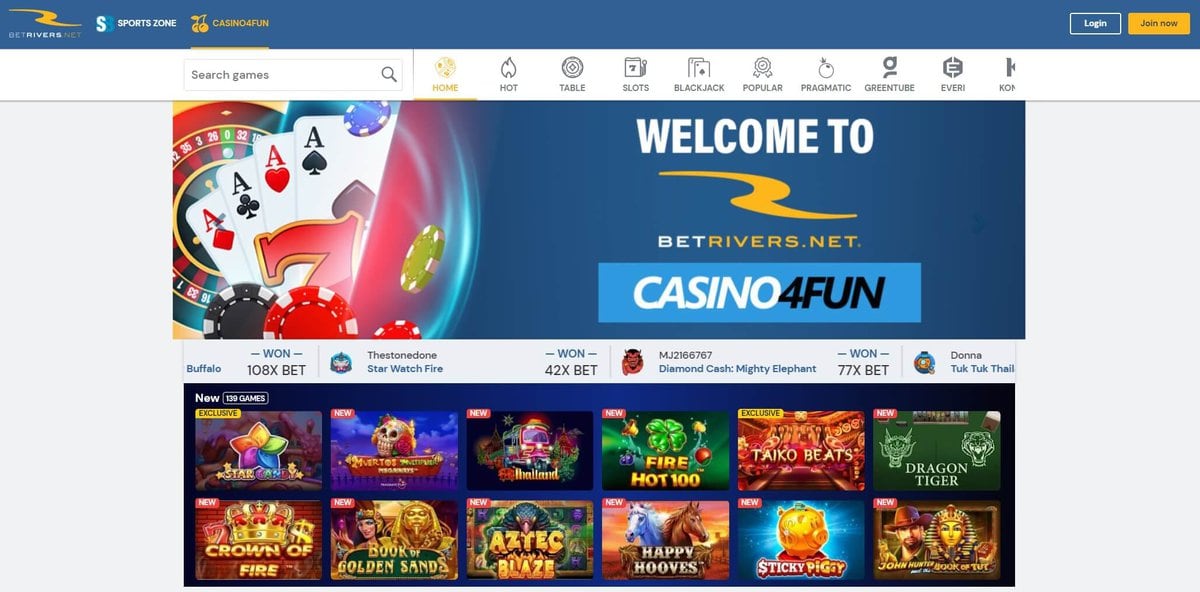Open the Star Watch Fire winner link
The width and height of the screenshot is (1200, 592).
tap(405, 369)
